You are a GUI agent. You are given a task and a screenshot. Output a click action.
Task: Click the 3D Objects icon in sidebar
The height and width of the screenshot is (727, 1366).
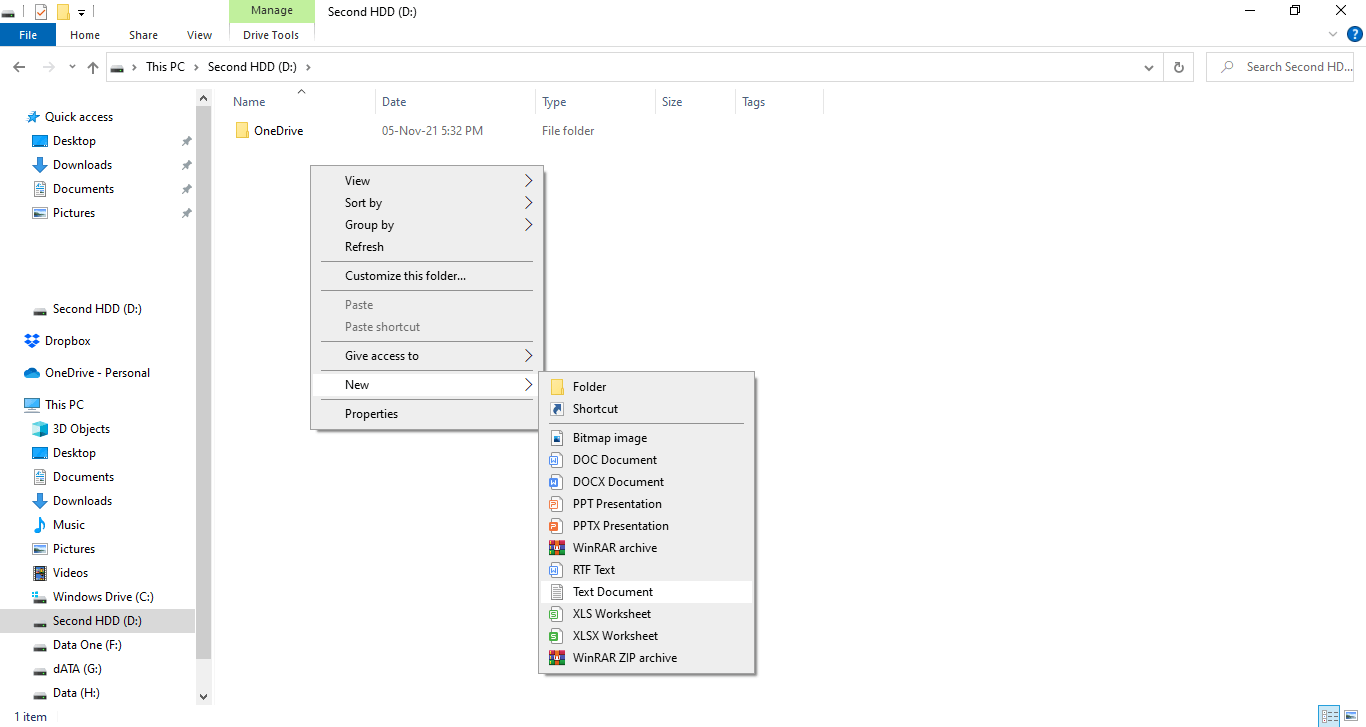click(40, 429)
